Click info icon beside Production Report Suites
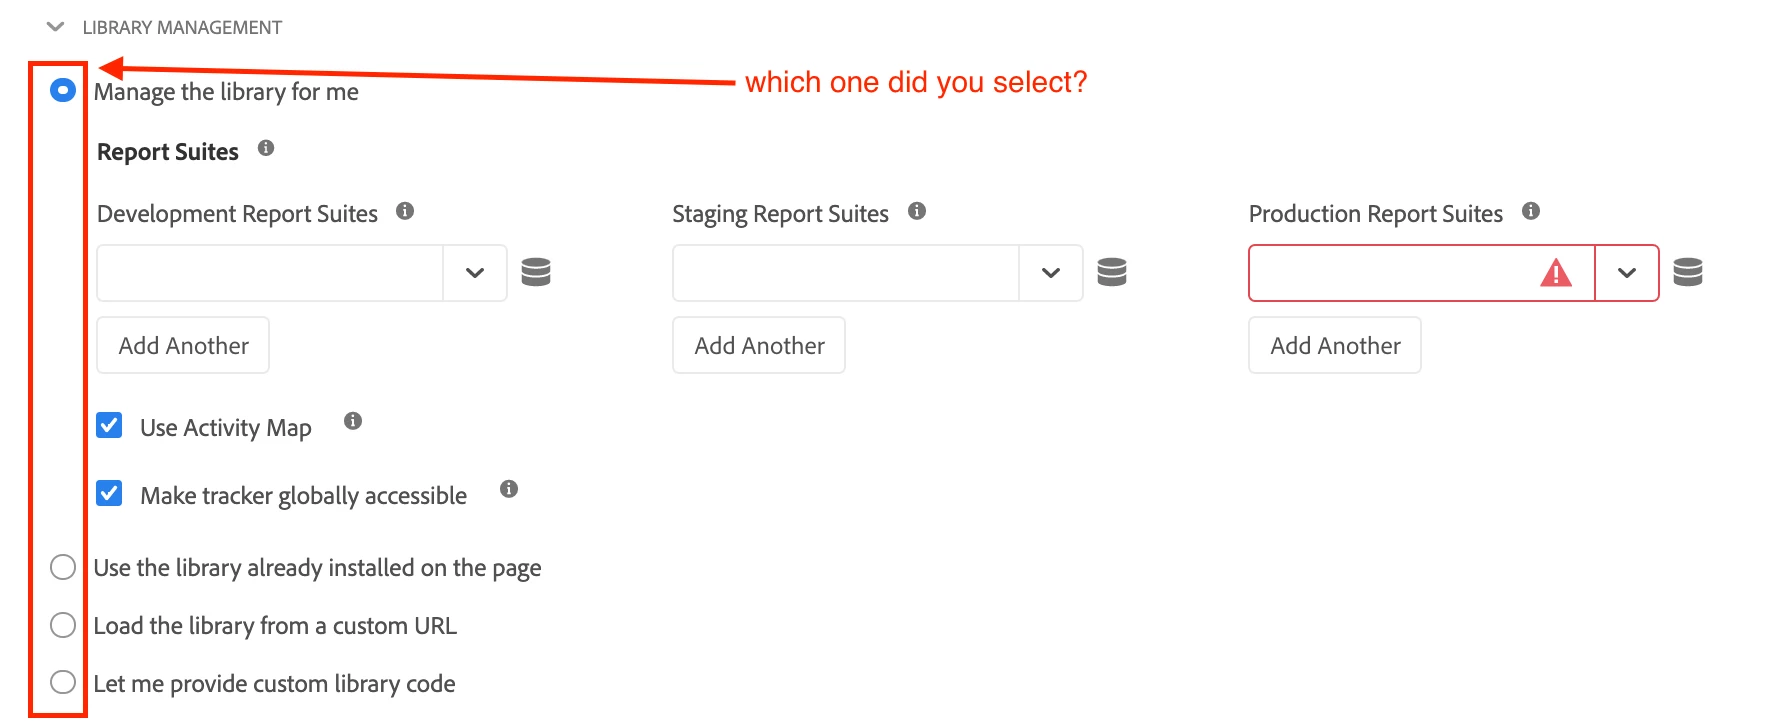The width and height of the screenshot is (1782, 724). (1531, 211)
